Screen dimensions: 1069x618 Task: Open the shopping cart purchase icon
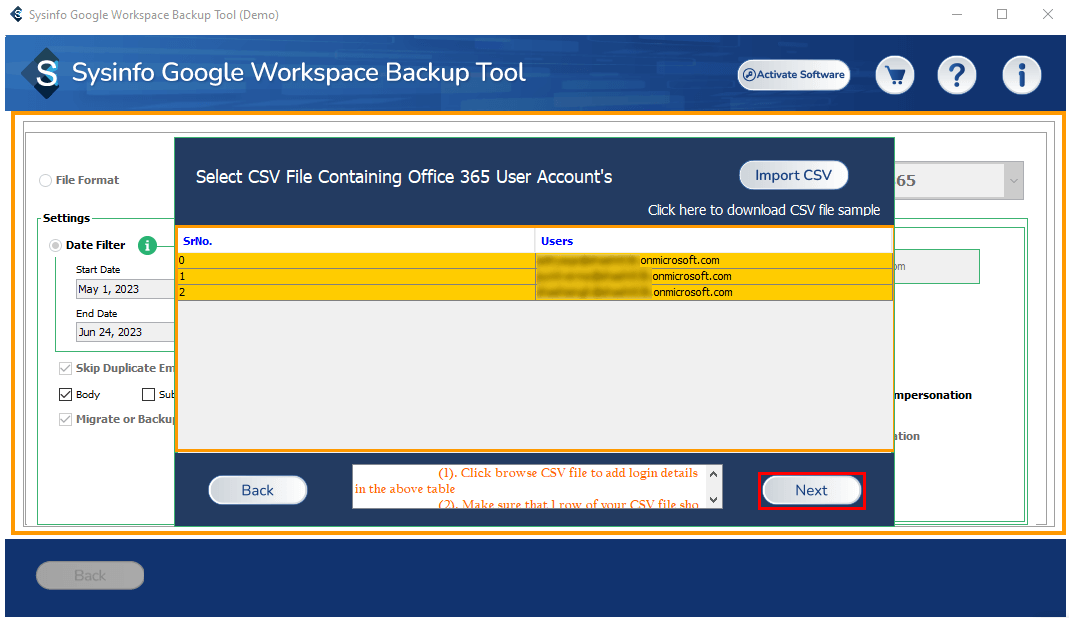[894, 75]
